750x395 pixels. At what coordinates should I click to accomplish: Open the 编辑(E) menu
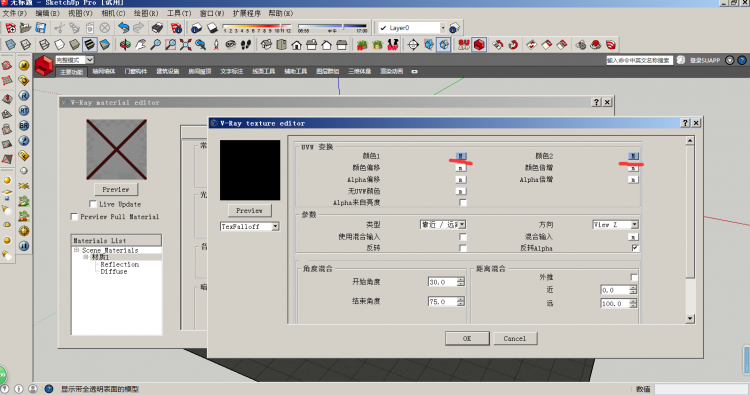47,13
